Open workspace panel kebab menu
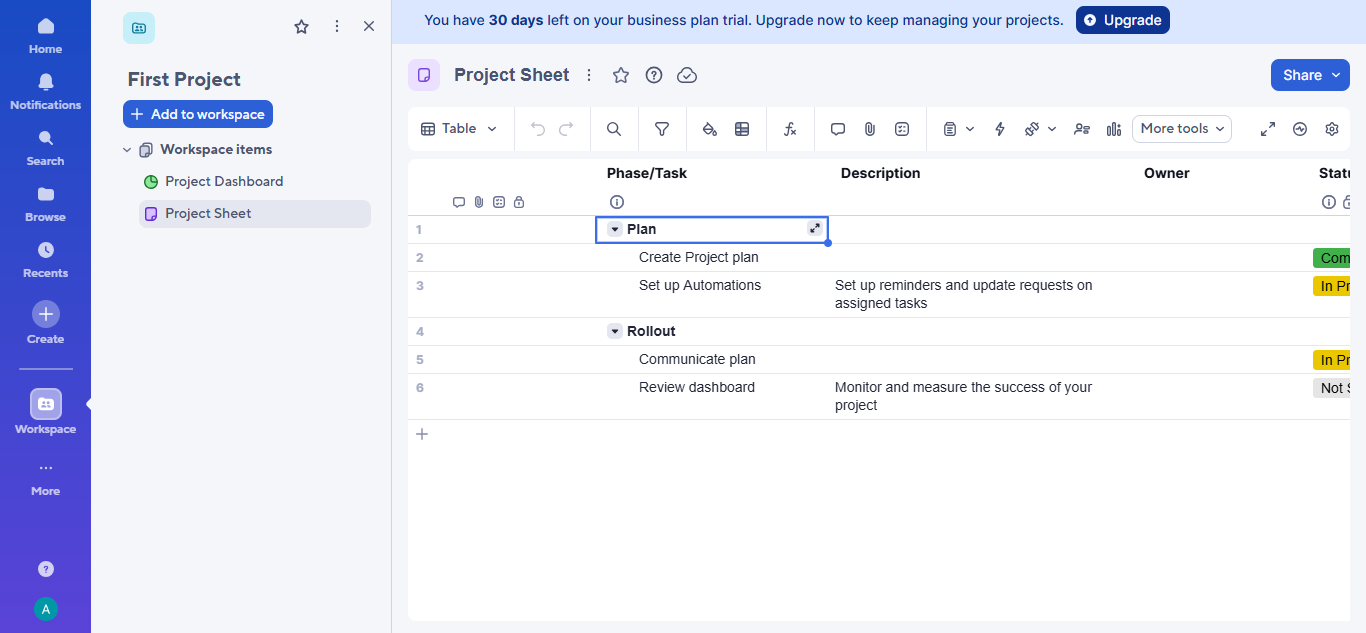1366x633 pixels. click(x=337, y=27)
